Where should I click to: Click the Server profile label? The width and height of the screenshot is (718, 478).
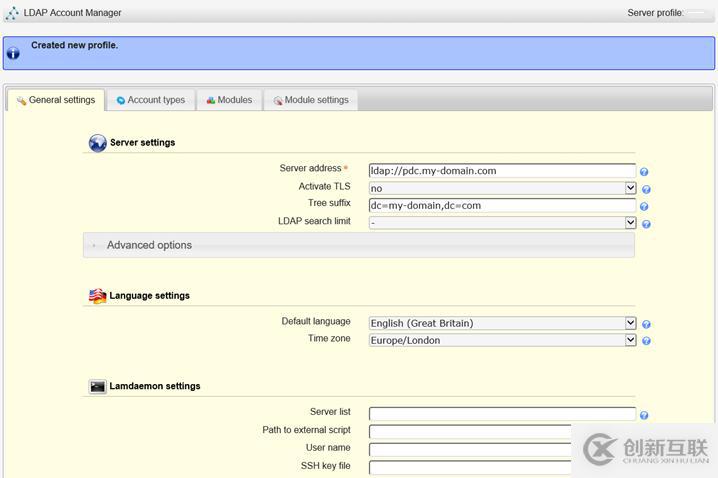(656, 13)
